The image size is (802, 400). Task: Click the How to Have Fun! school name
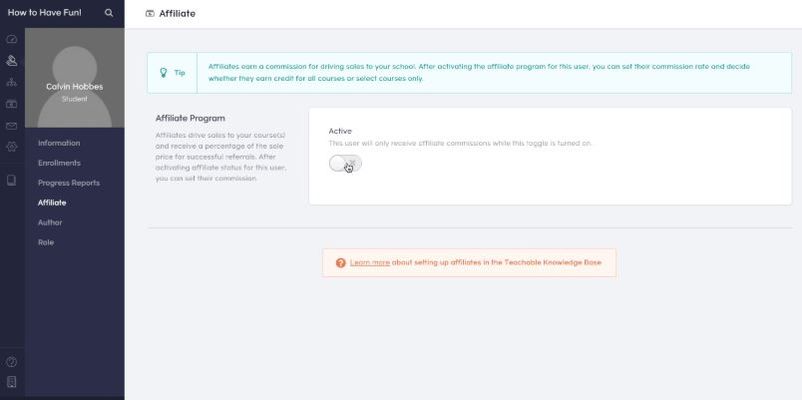44,13
